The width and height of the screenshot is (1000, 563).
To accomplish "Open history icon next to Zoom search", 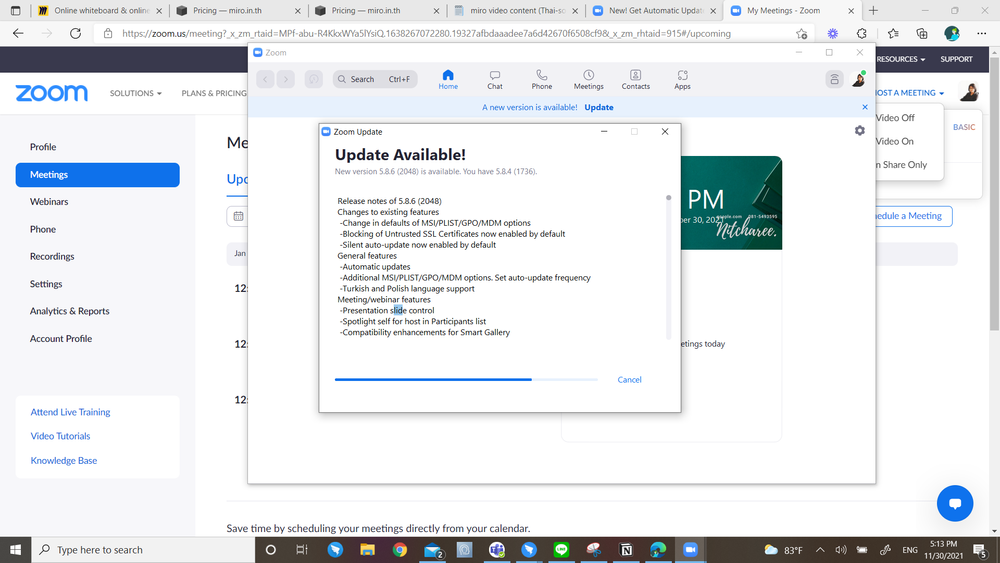I will [x=313, y=79].
